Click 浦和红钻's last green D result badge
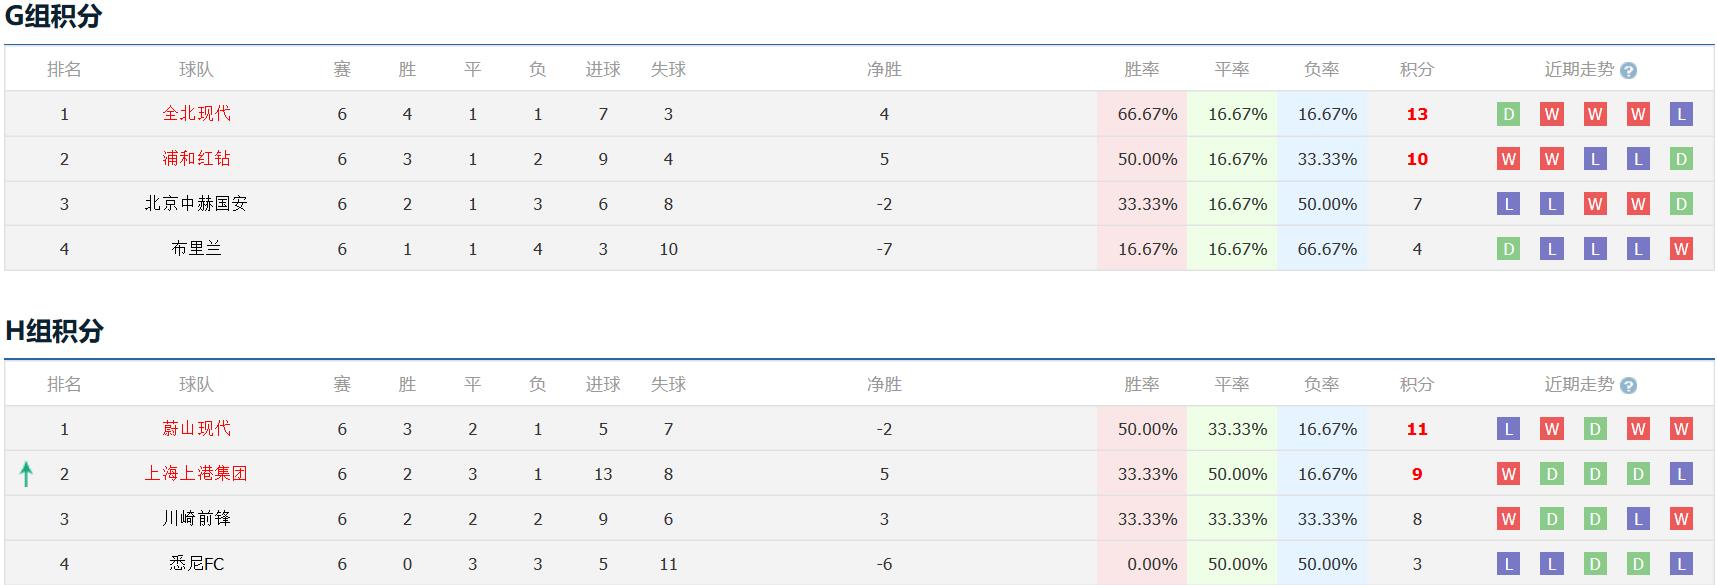 (1681, 159)
